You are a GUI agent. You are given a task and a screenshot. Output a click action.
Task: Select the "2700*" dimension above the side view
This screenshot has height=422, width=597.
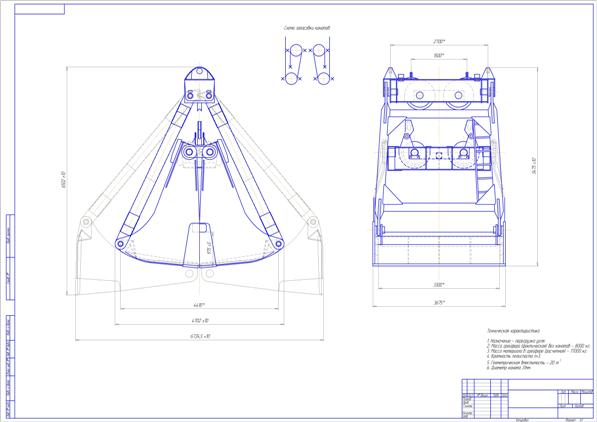coord(439,41)
